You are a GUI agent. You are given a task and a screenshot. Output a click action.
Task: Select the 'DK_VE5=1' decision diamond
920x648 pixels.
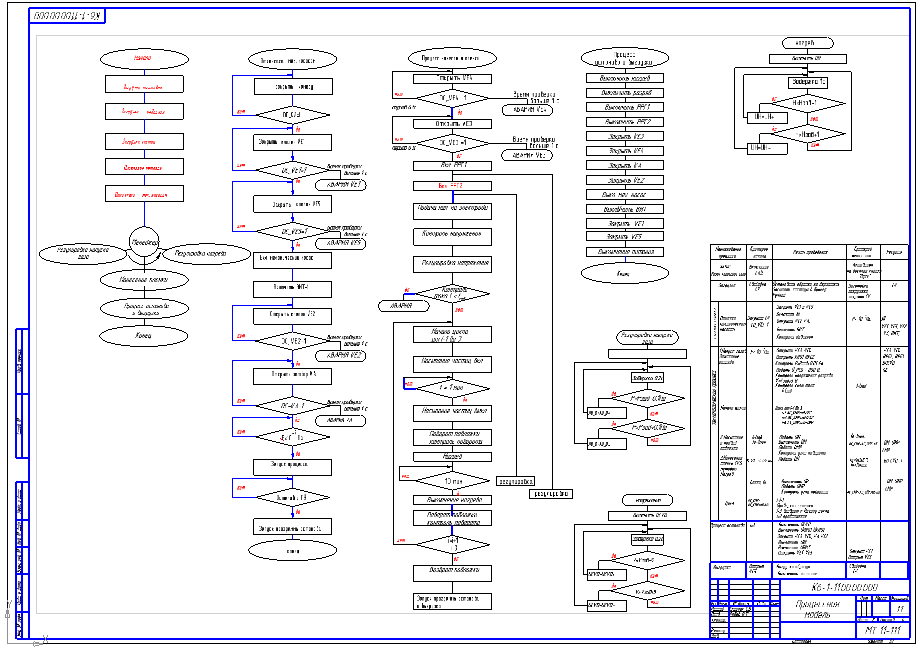(293, 231)
